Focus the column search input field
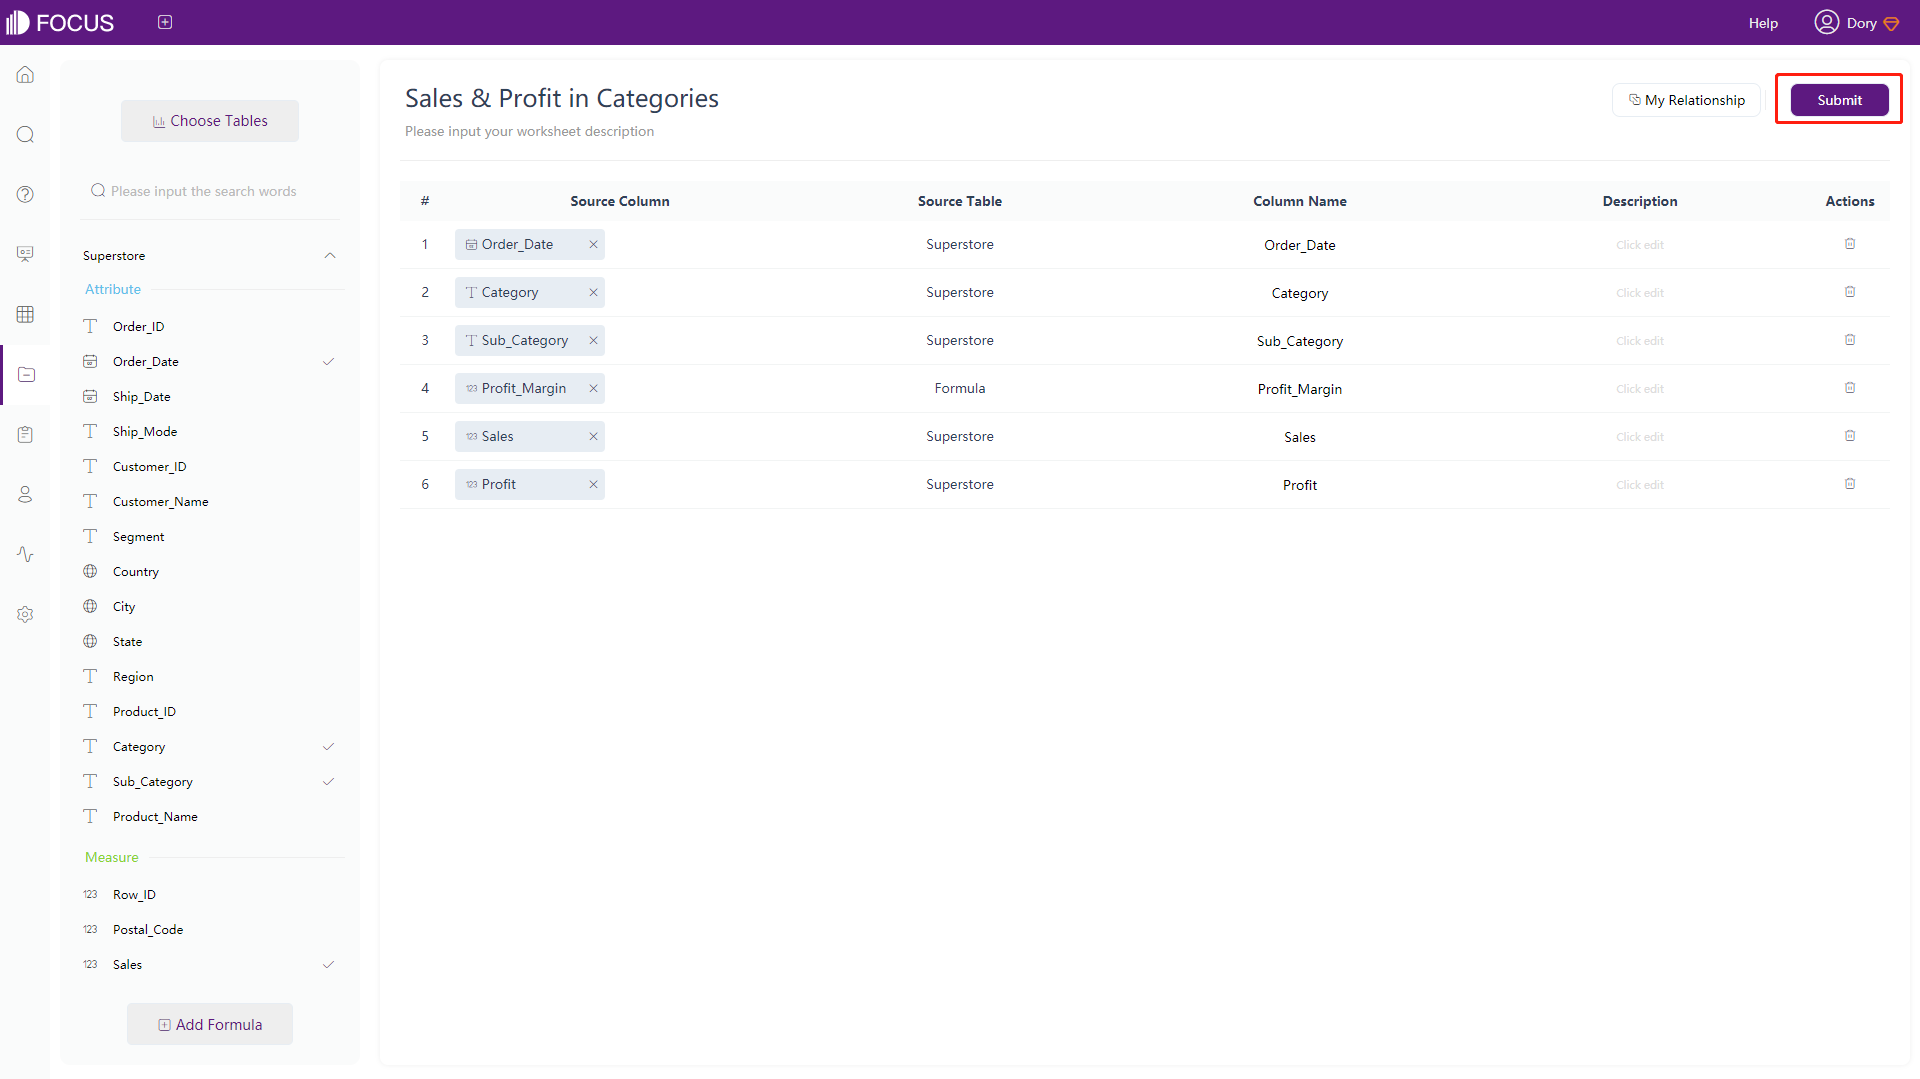Image resolution: width=1920 pixels, height=1079 pixels. click(x=210, y=191)
